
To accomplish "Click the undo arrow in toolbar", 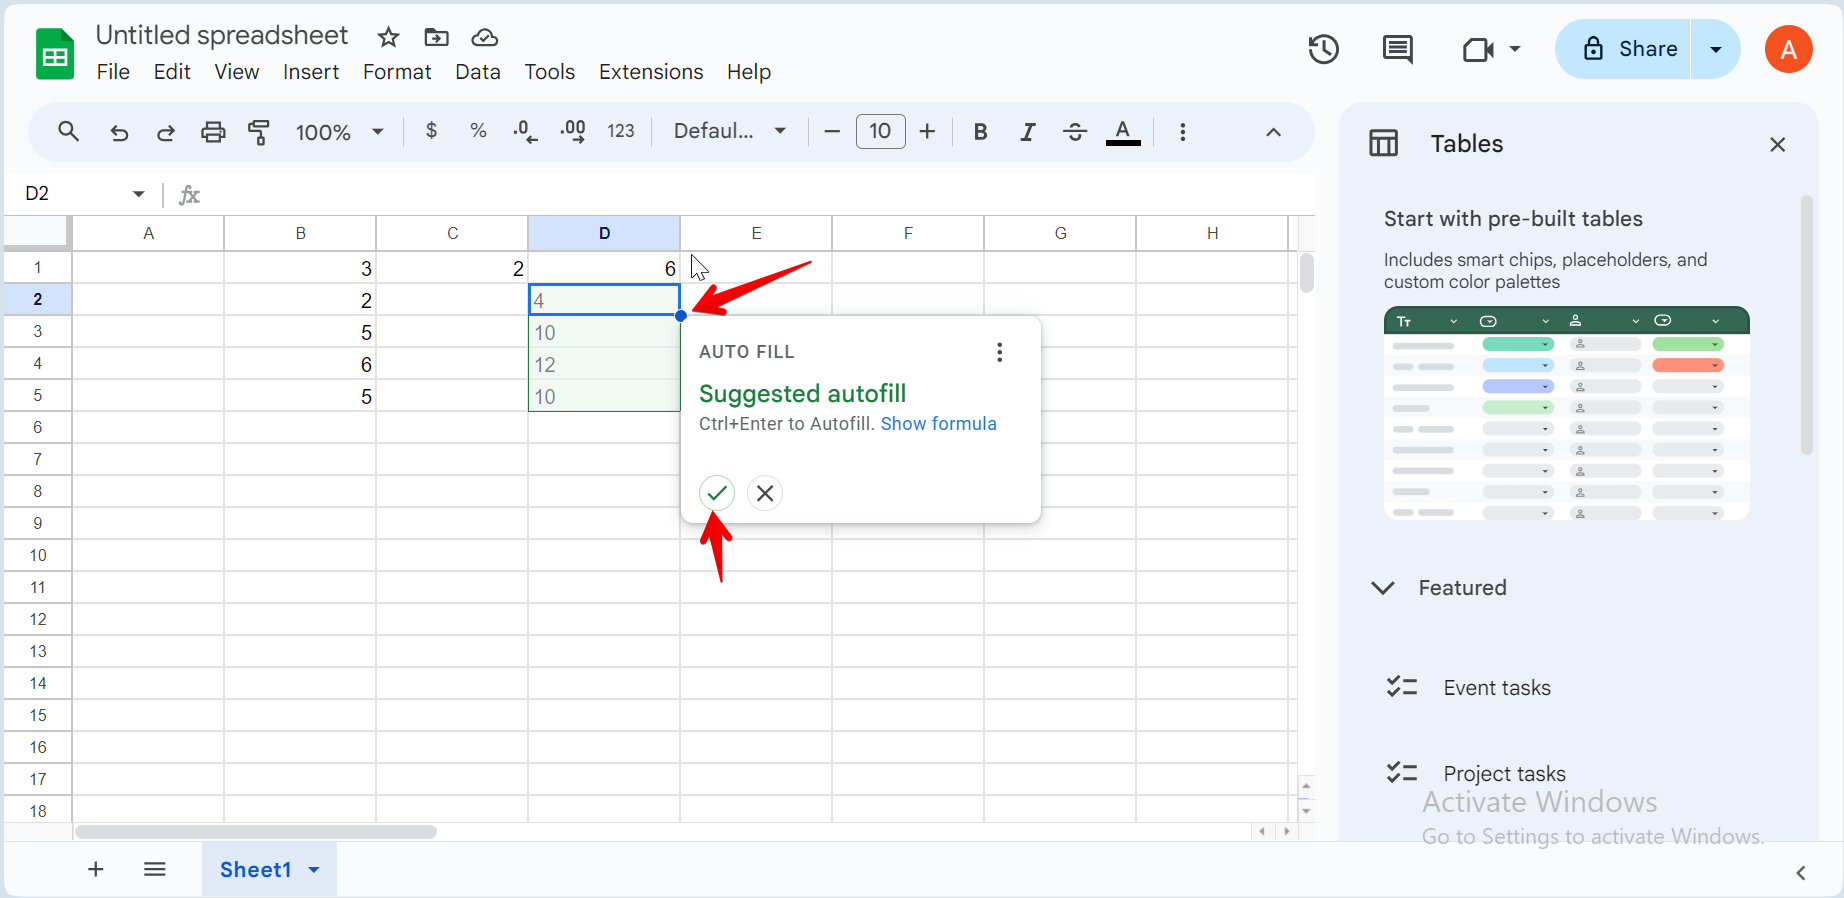I will [x=119, y=132].
